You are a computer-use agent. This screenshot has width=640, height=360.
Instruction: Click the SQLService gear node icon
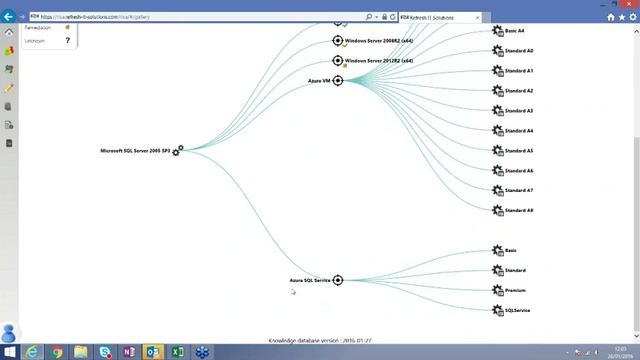[x=498, y=310]
